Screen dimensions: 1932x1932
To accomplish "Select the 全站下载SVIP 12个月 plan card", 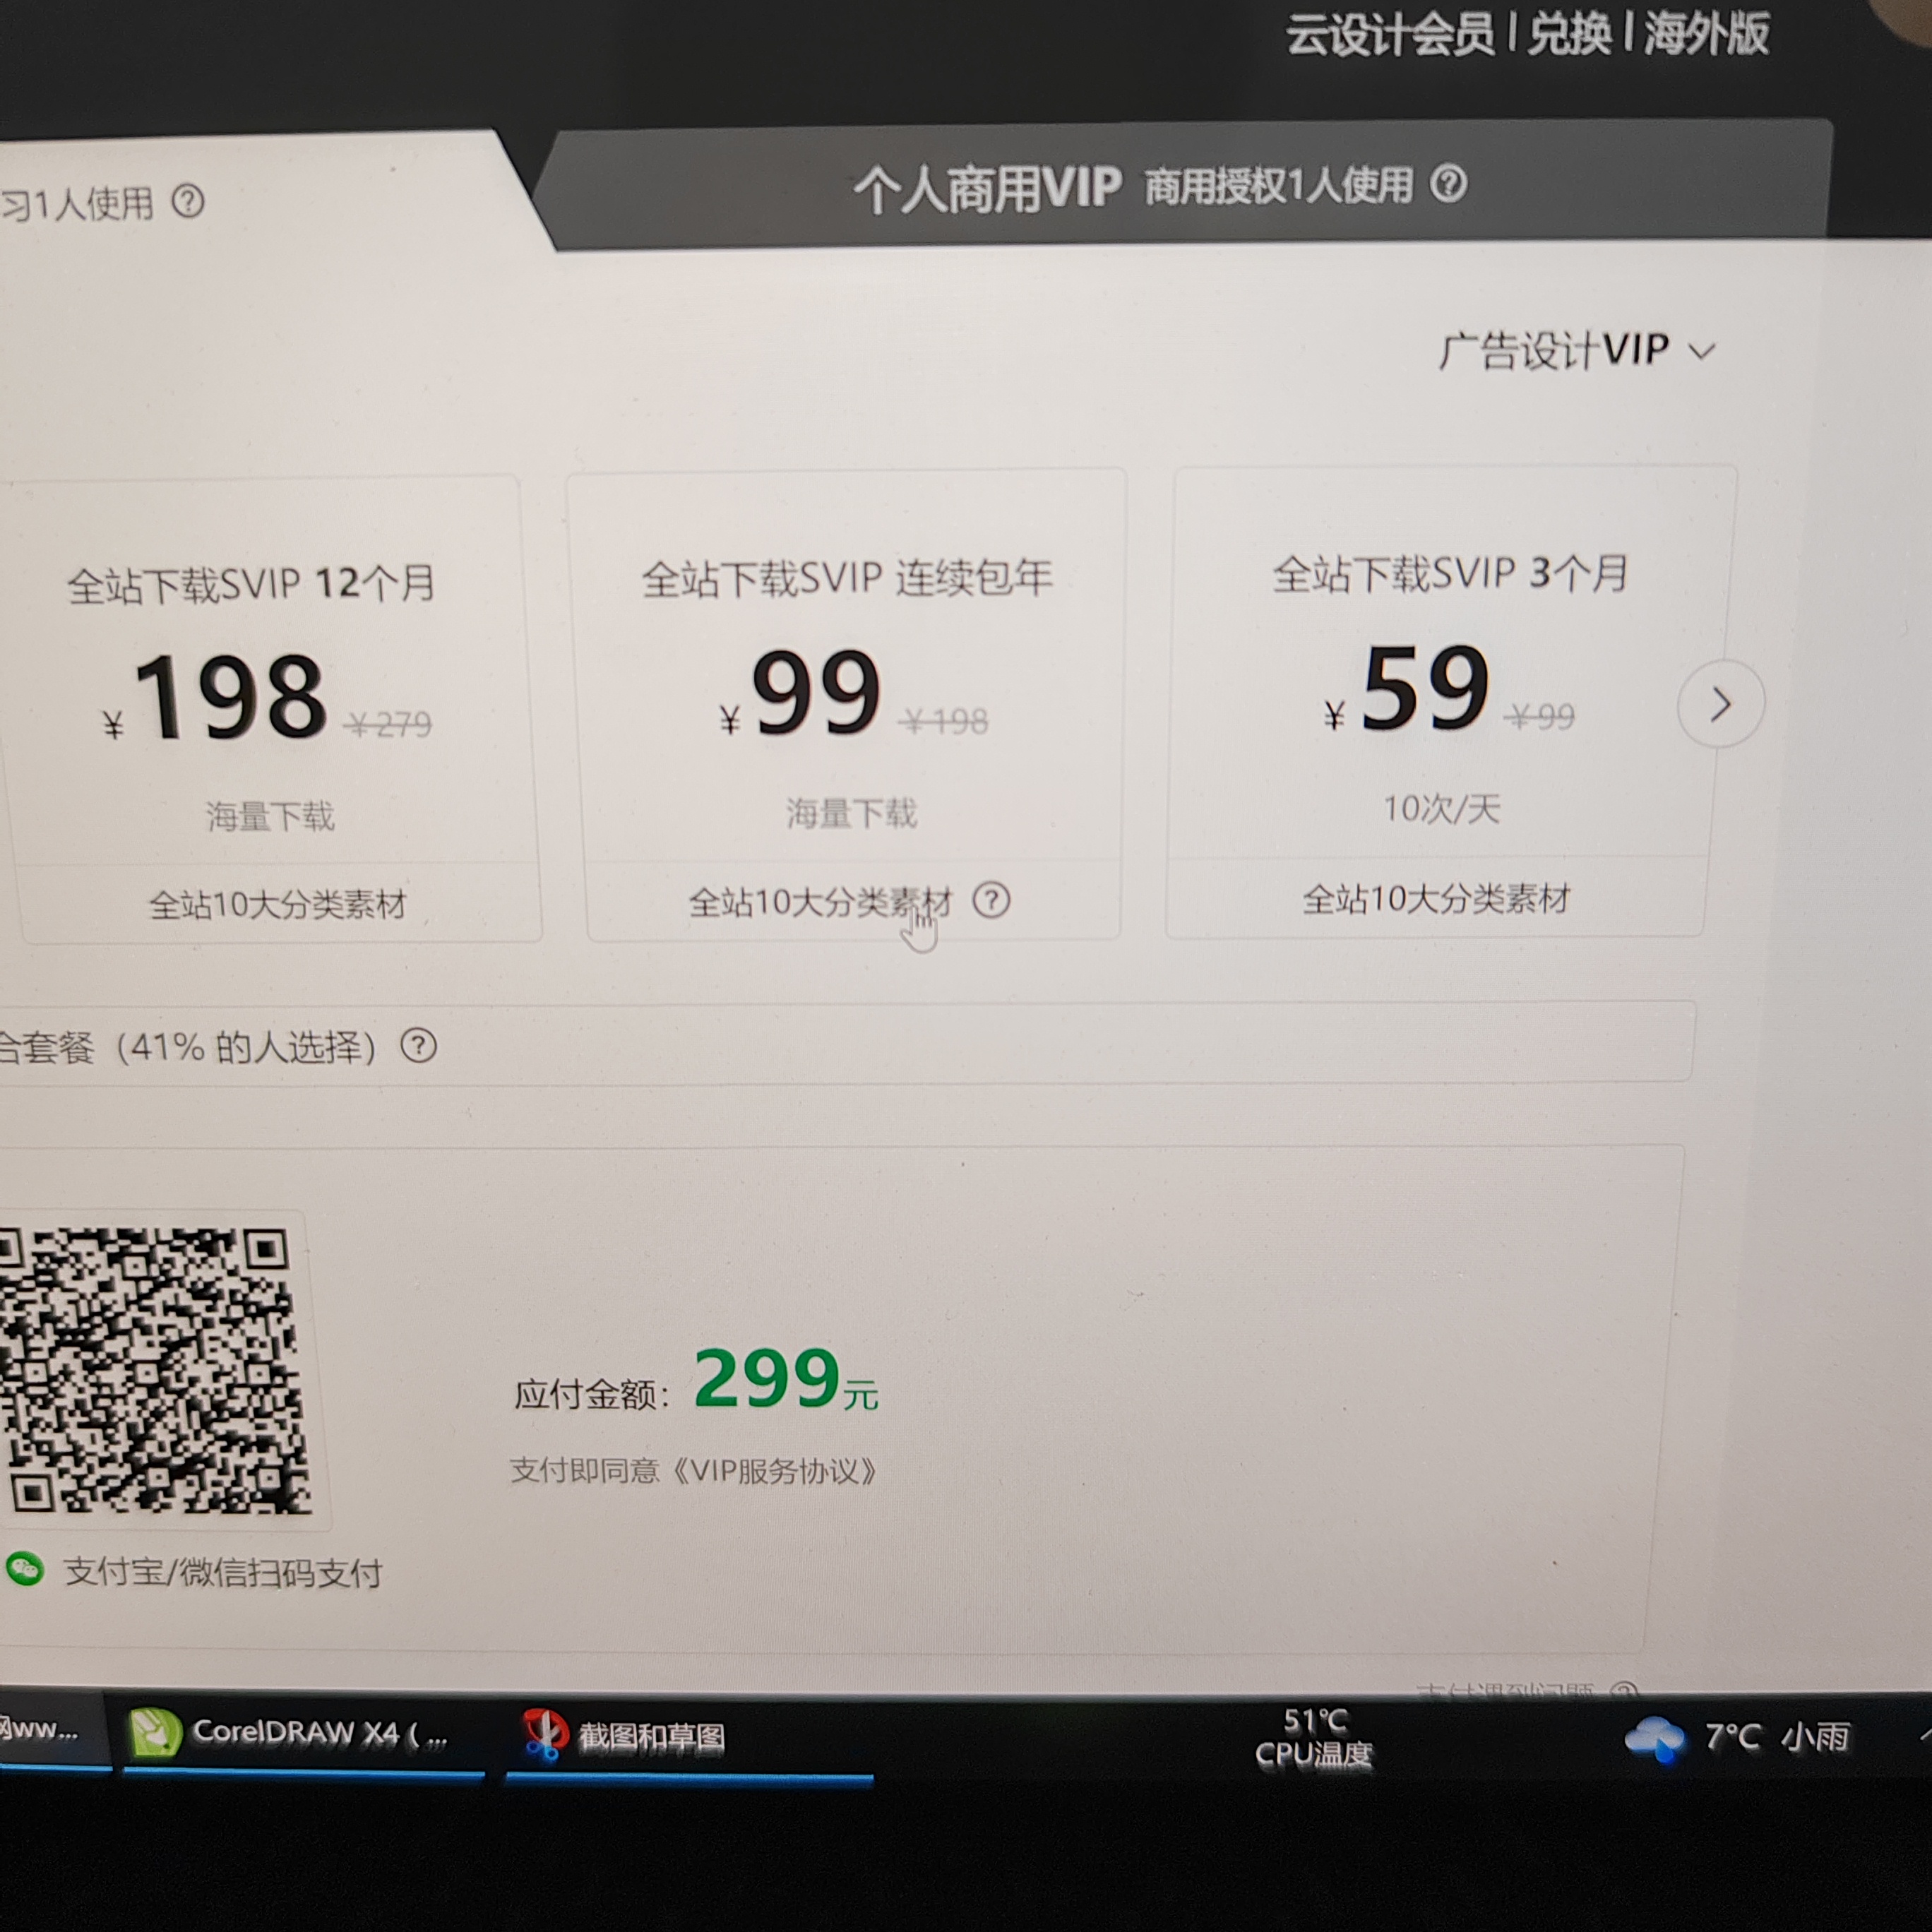I will coord(270,700).
